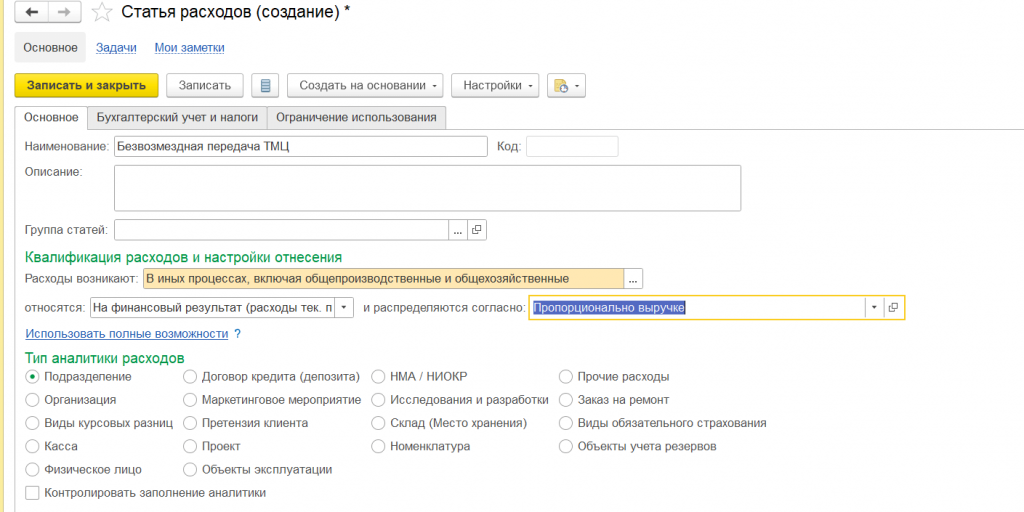The height and width of the screenshot is (512, 1024).
Task: Select the Организация analytics type
Action: [32, 400]
